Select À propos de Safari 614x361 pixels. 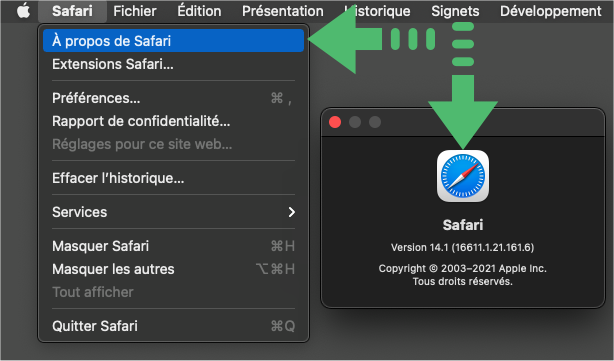(173, 41)
